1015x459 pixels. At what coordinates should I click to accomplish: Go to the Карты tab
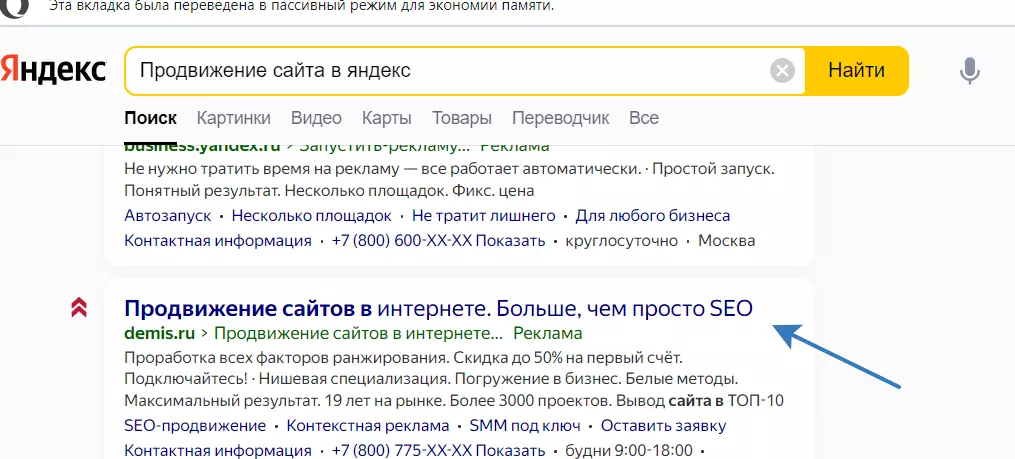click(x=386, y=118)
